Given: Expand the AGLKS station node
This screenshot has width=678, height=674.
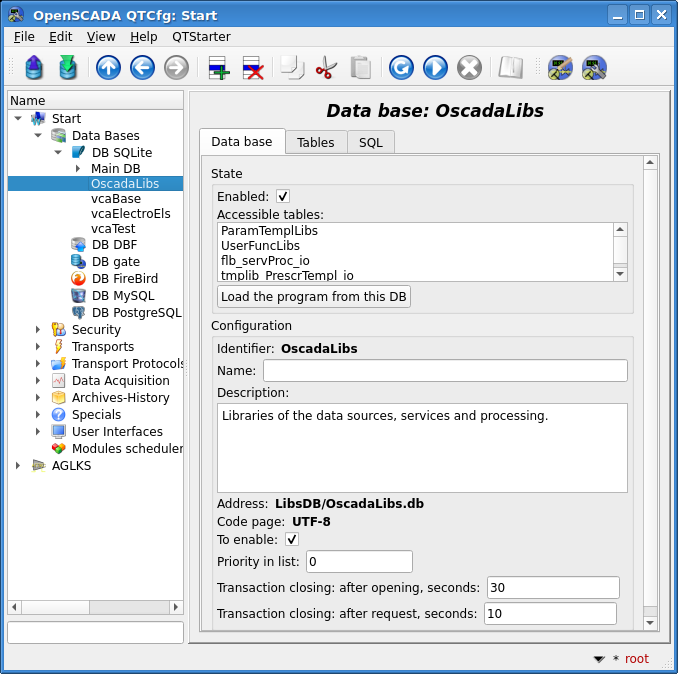Looking at the screenshot, I should tap(18, 466).
